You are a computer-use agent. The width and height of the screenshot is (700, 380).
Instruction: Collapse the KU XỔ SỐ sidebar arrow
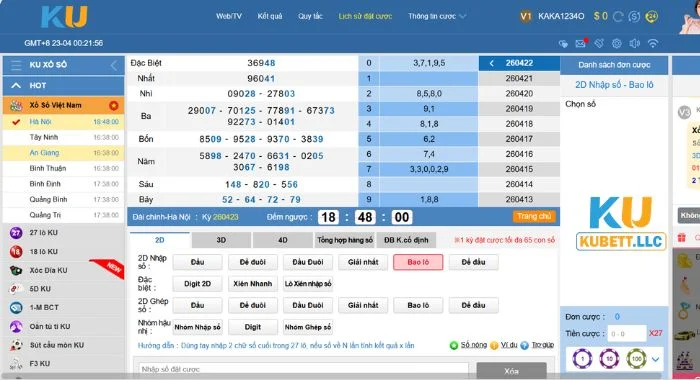tap(114, 65)
